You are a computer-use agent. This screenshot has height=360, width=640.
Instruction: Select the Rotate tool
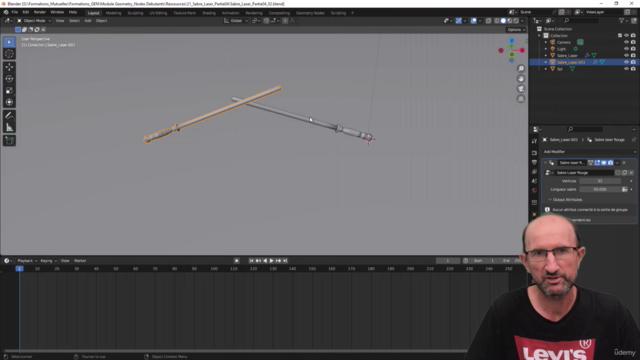point(9,79)
